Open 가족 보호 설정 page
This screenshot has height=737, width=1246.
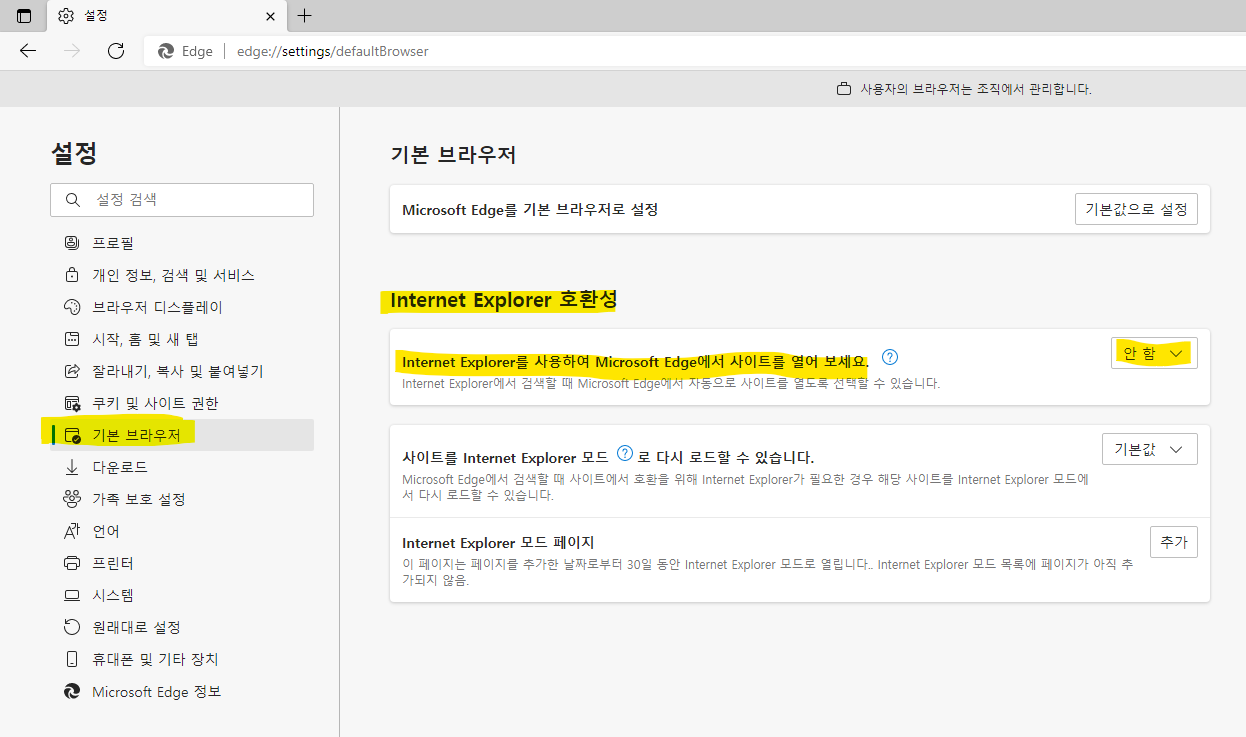point(182,499)
